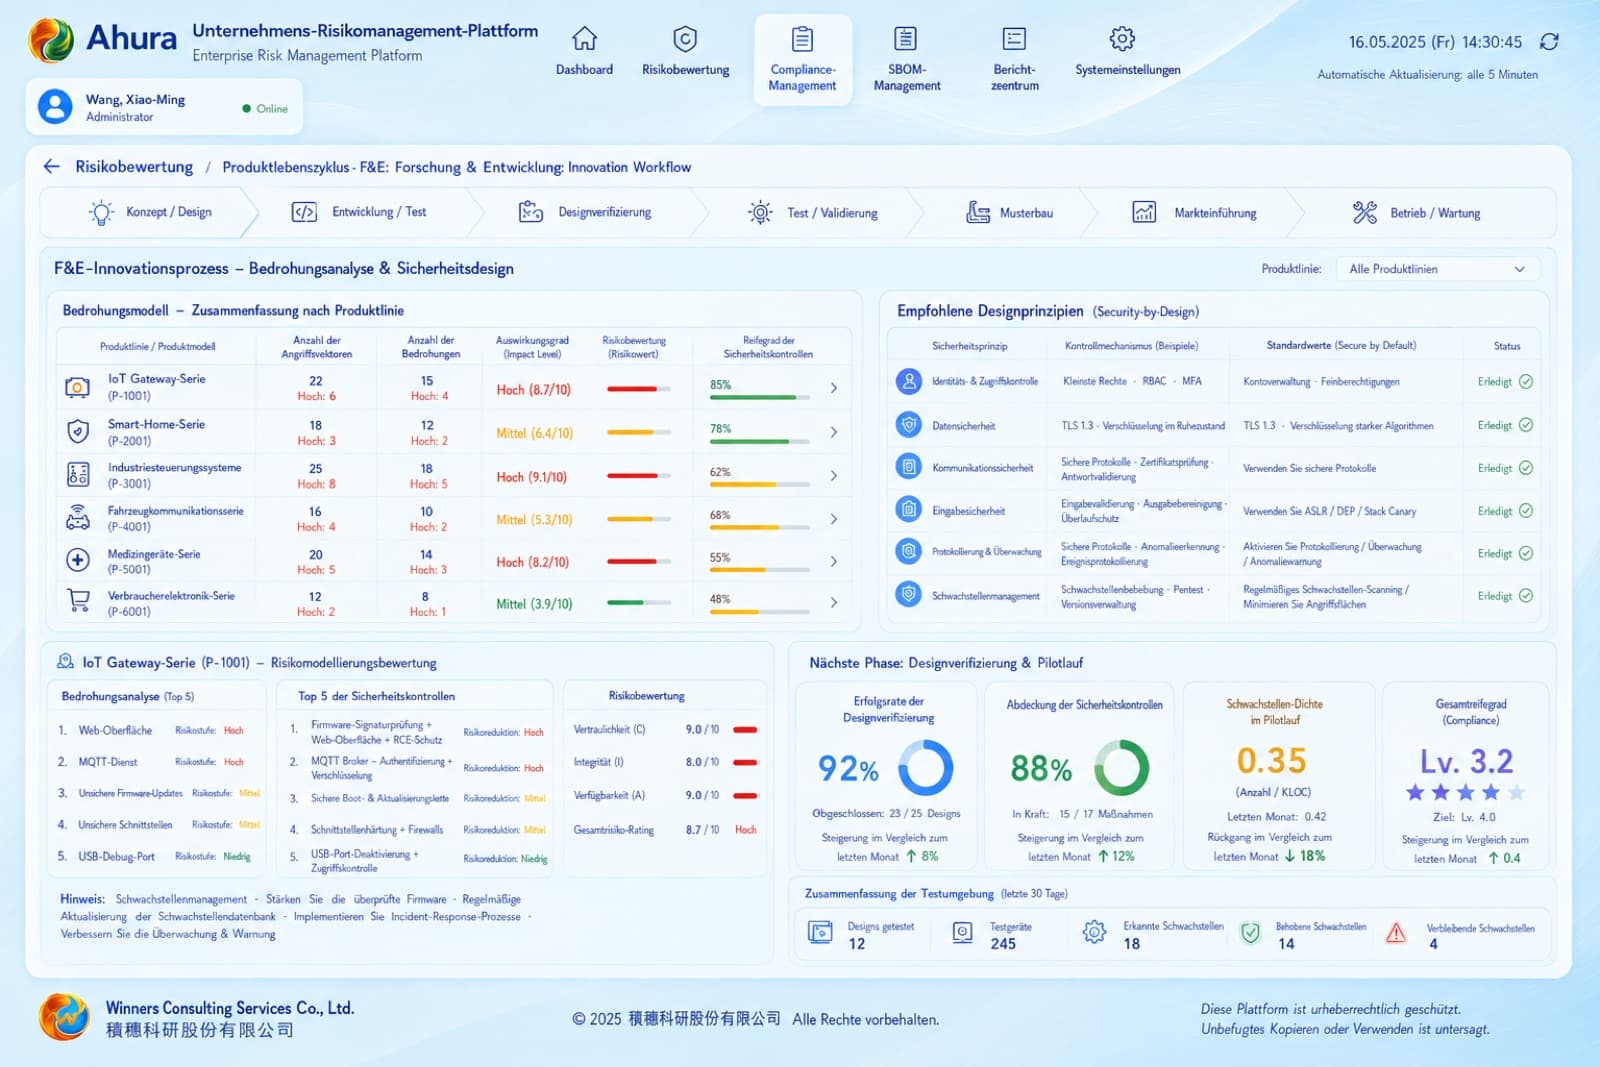Viewport: 1600px width, 1067px height.
Task: Expand the Industriesteuerungssysteme row chevron
Action: [833, 476]
